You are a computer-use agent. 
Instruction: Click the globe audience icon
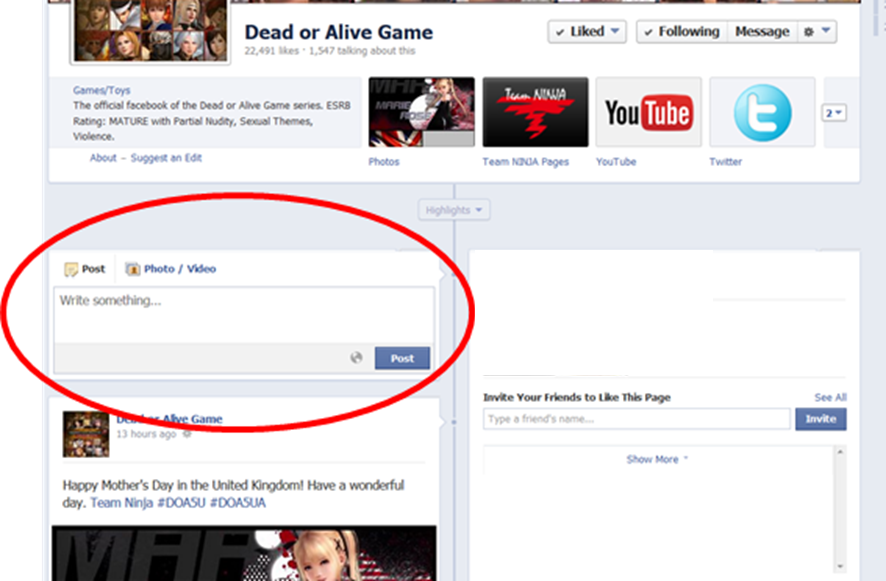pyautogui.click(x=356, y=358)
